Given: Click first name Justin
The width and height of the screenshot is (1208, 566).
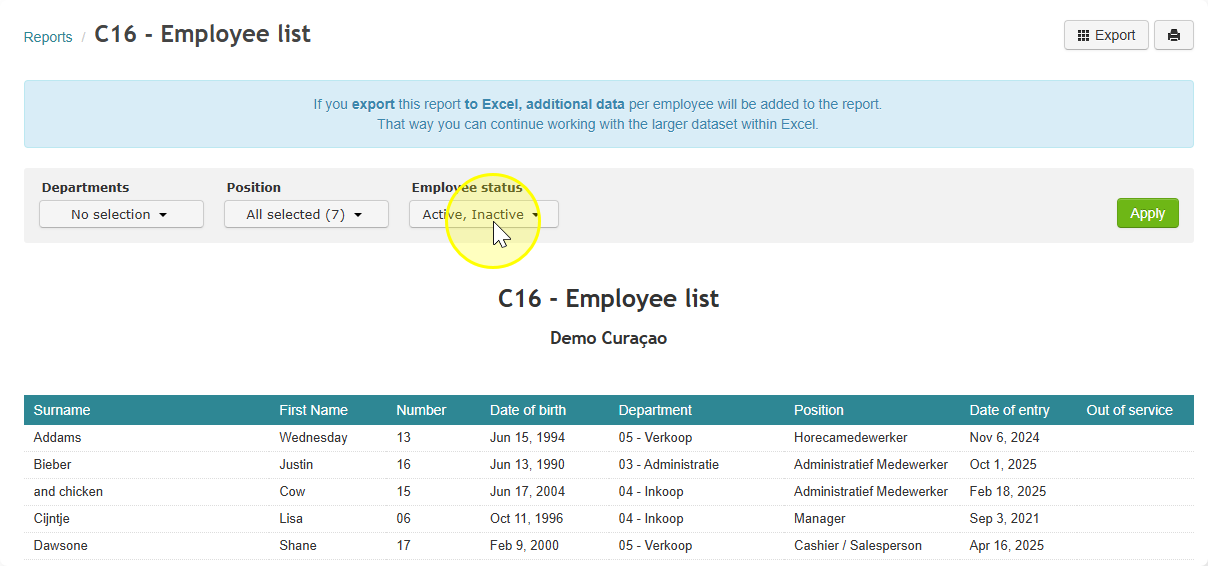Looking at the screenshot, I should click(296, 464).
